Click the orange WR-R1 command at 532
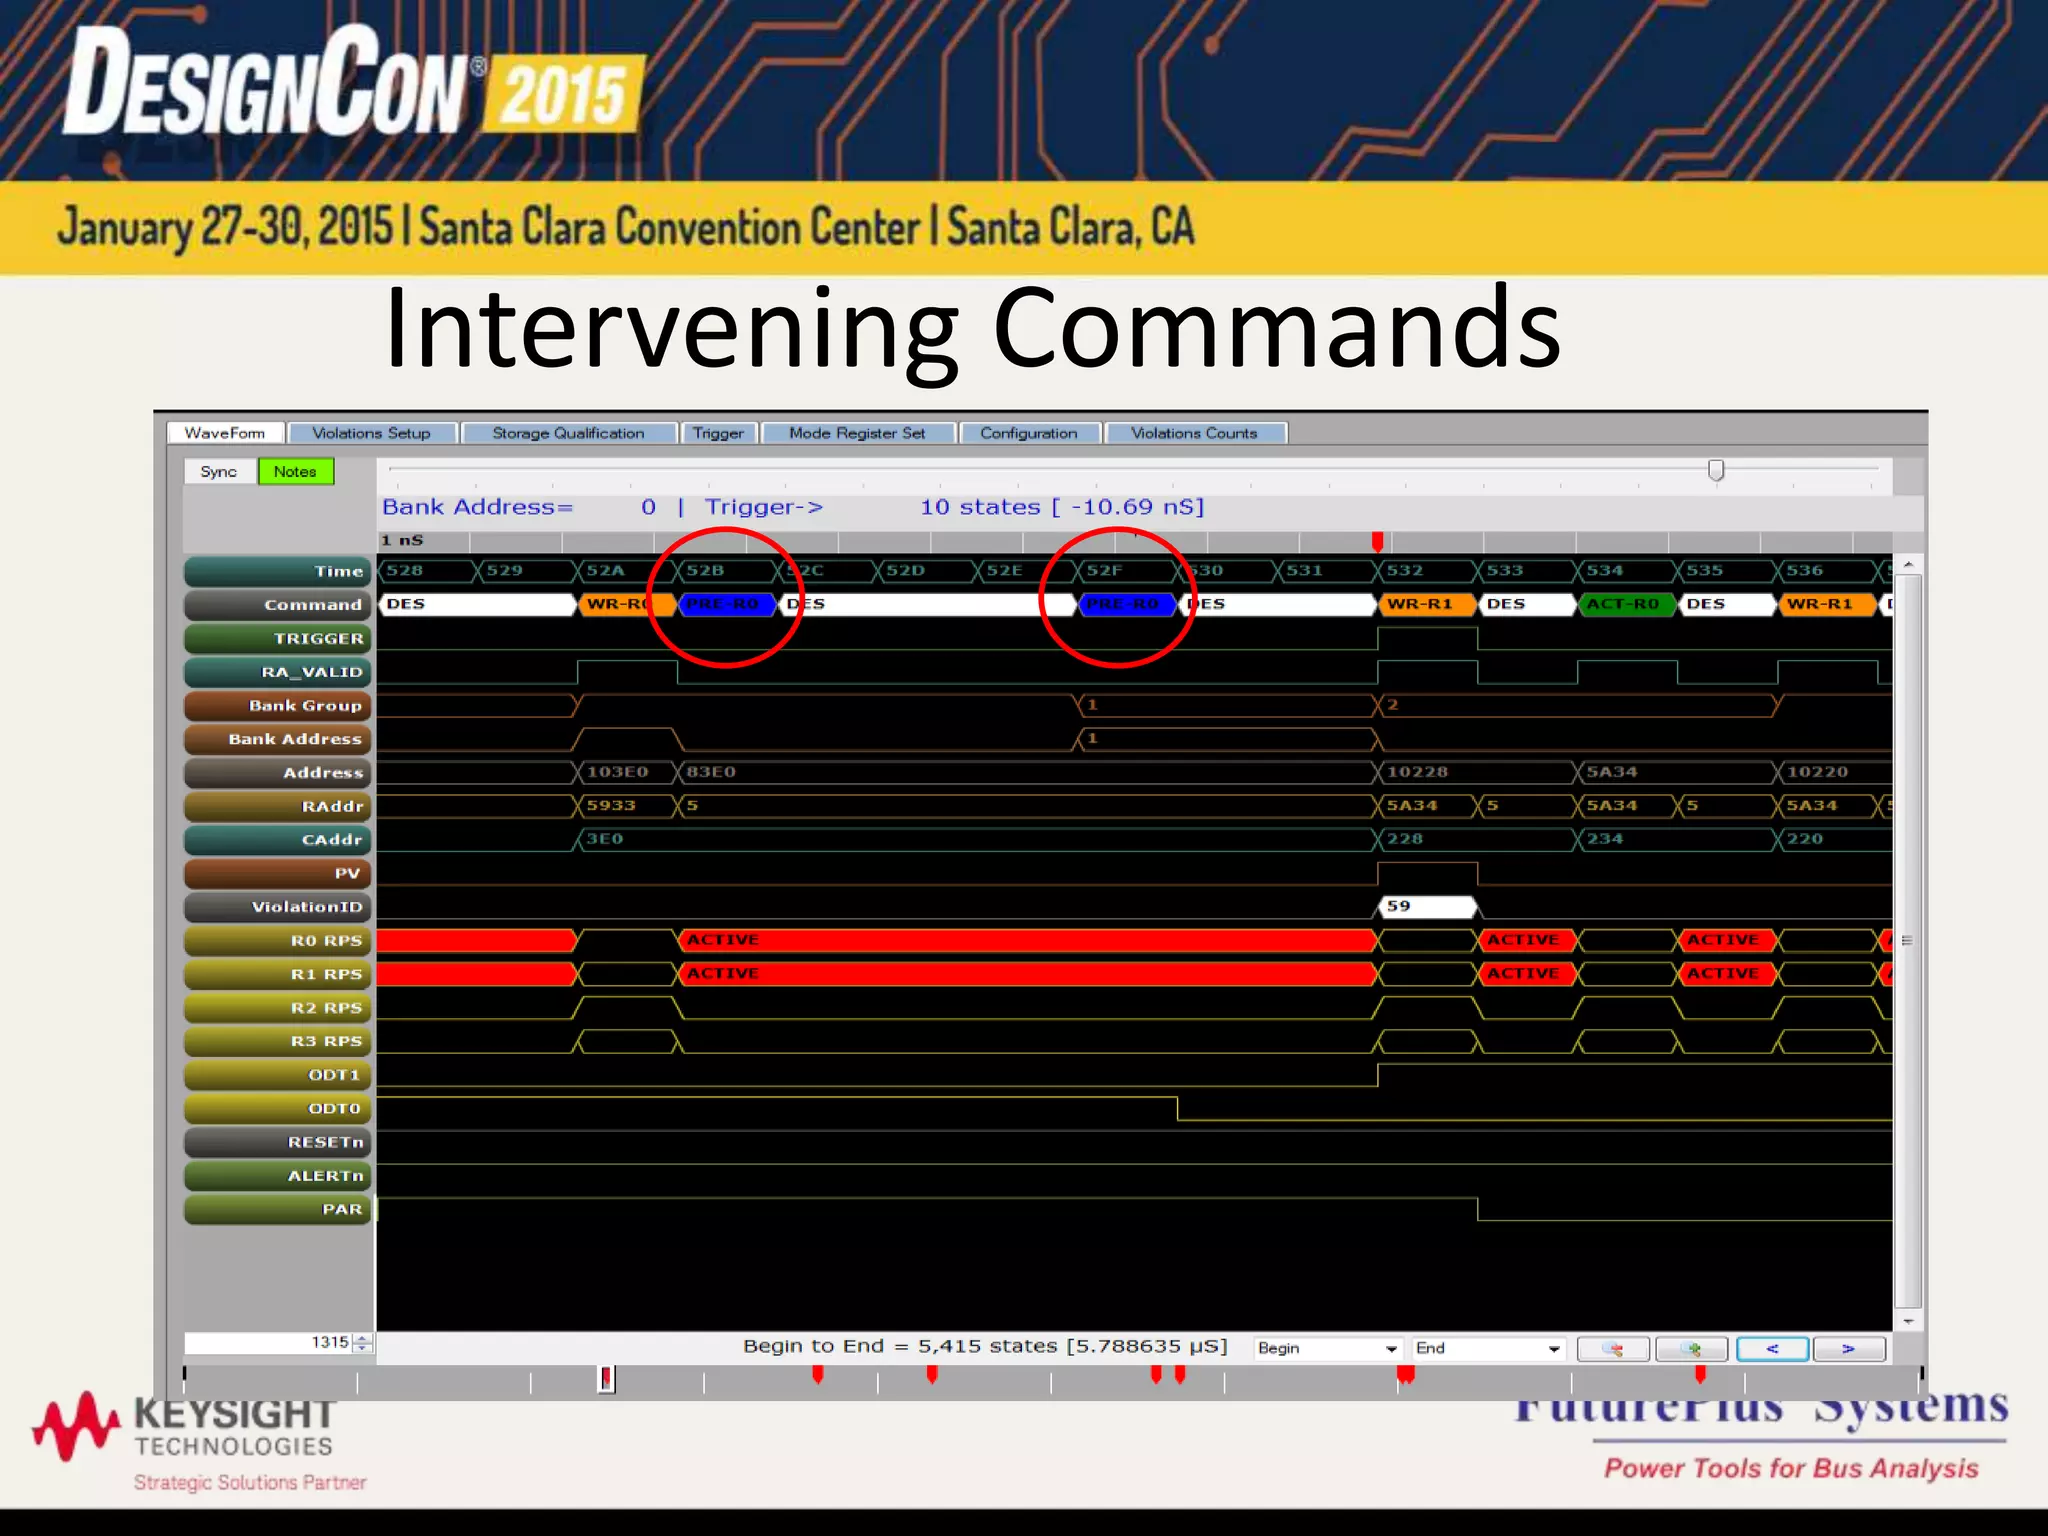Image resolution: width=2048 pixels, height=1536 pixels. (x=1427, y=604)
